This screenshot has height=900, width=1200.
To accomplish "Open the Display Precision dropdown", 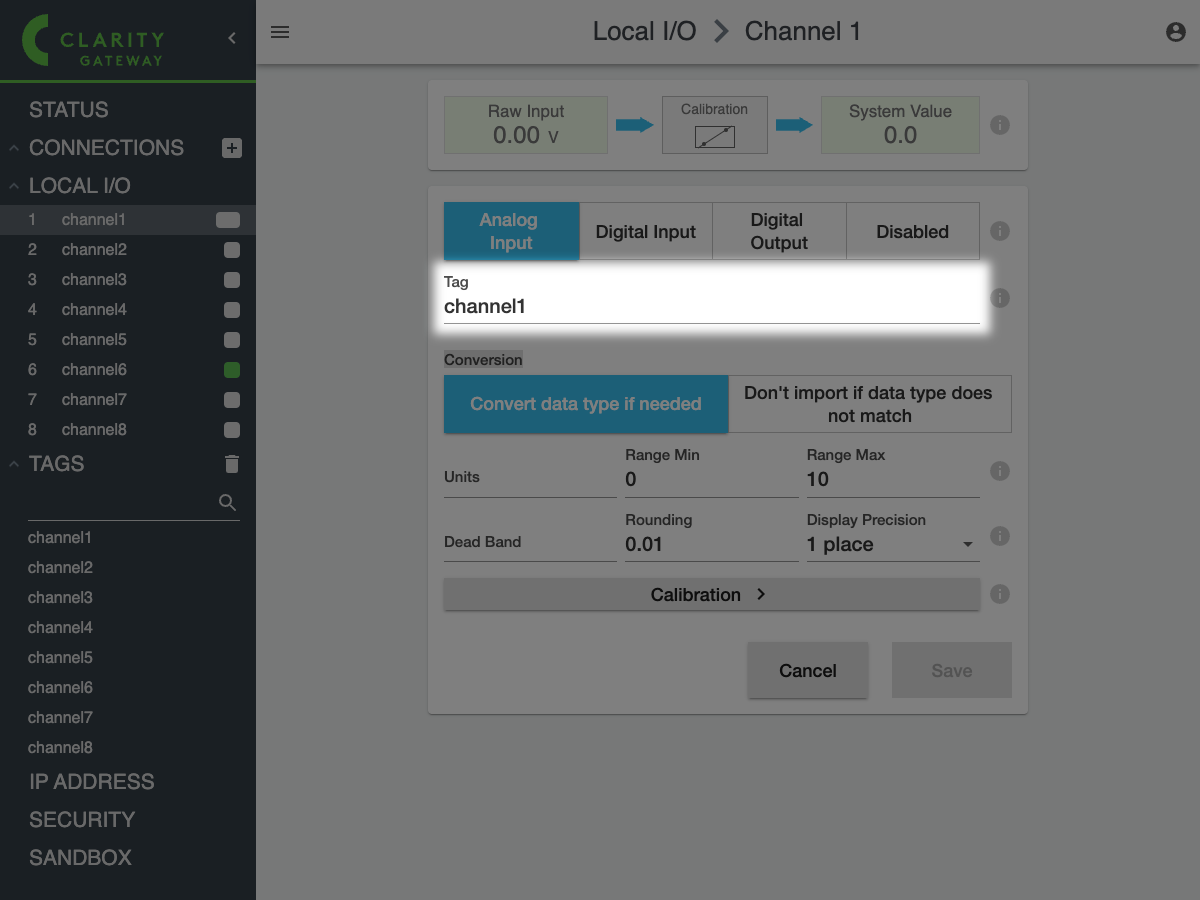I will (x=892, y=544).
